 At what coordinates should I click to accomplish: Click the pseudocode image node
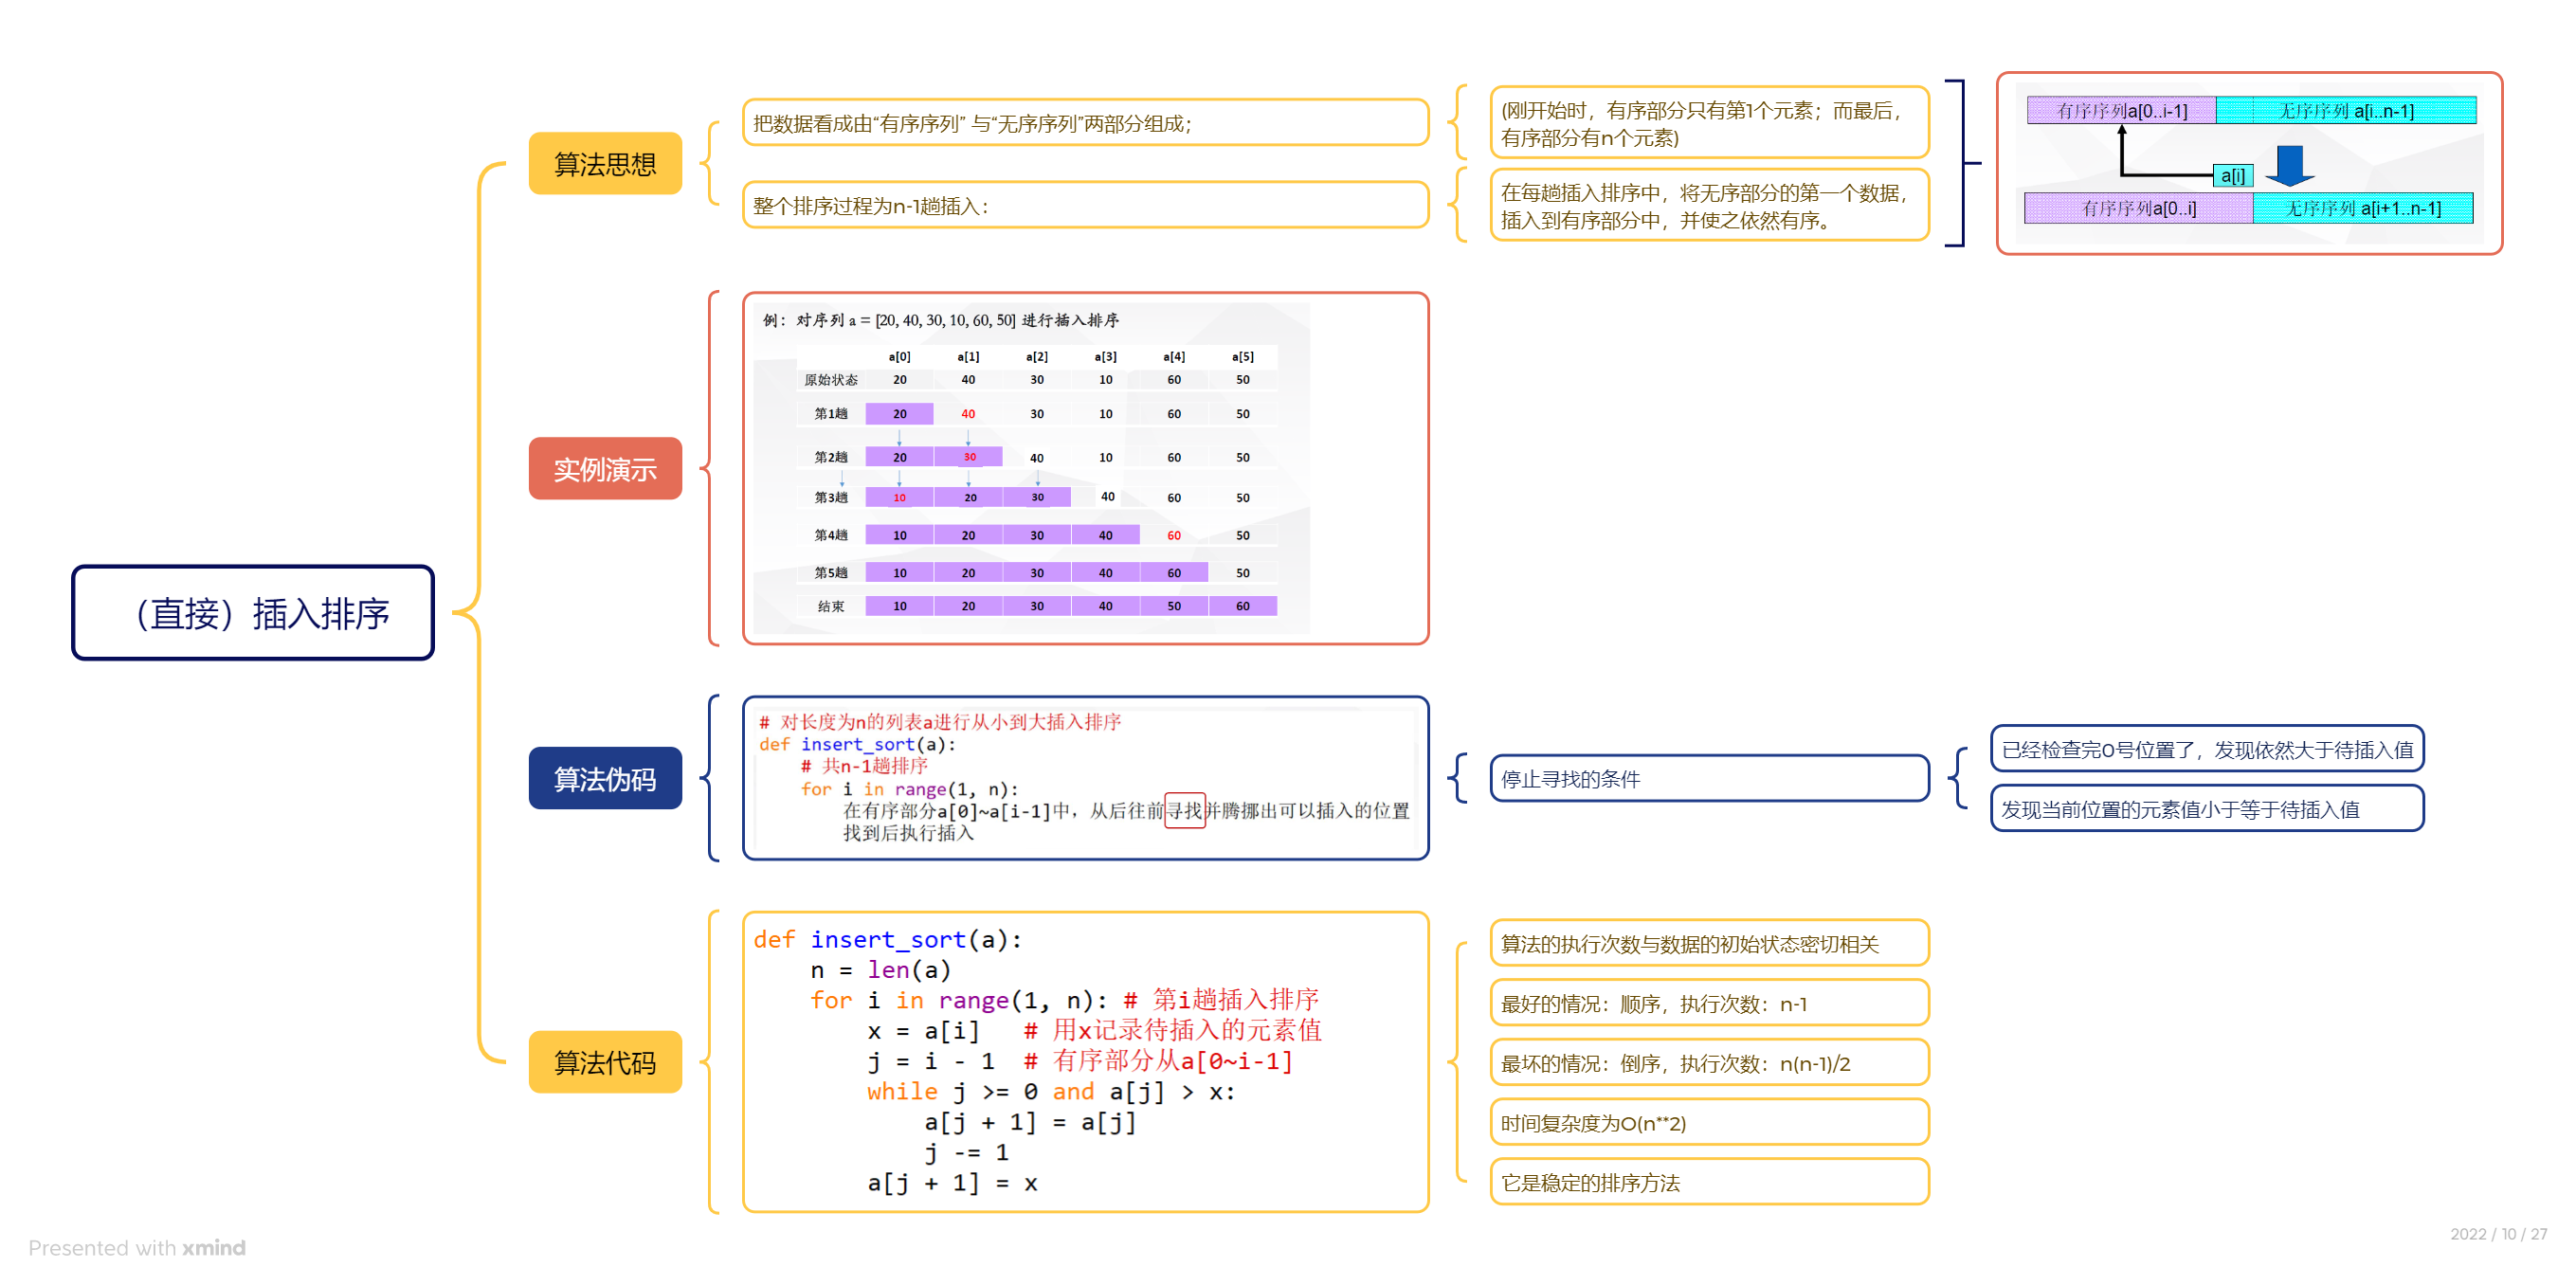pos(1085,777)
